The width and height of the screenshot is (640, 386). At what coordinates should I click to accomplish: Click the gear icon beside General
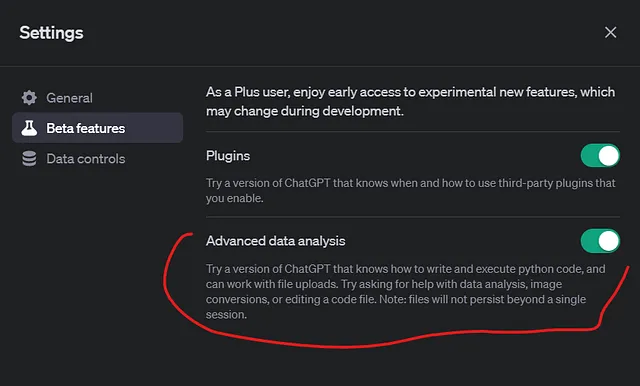29,98
